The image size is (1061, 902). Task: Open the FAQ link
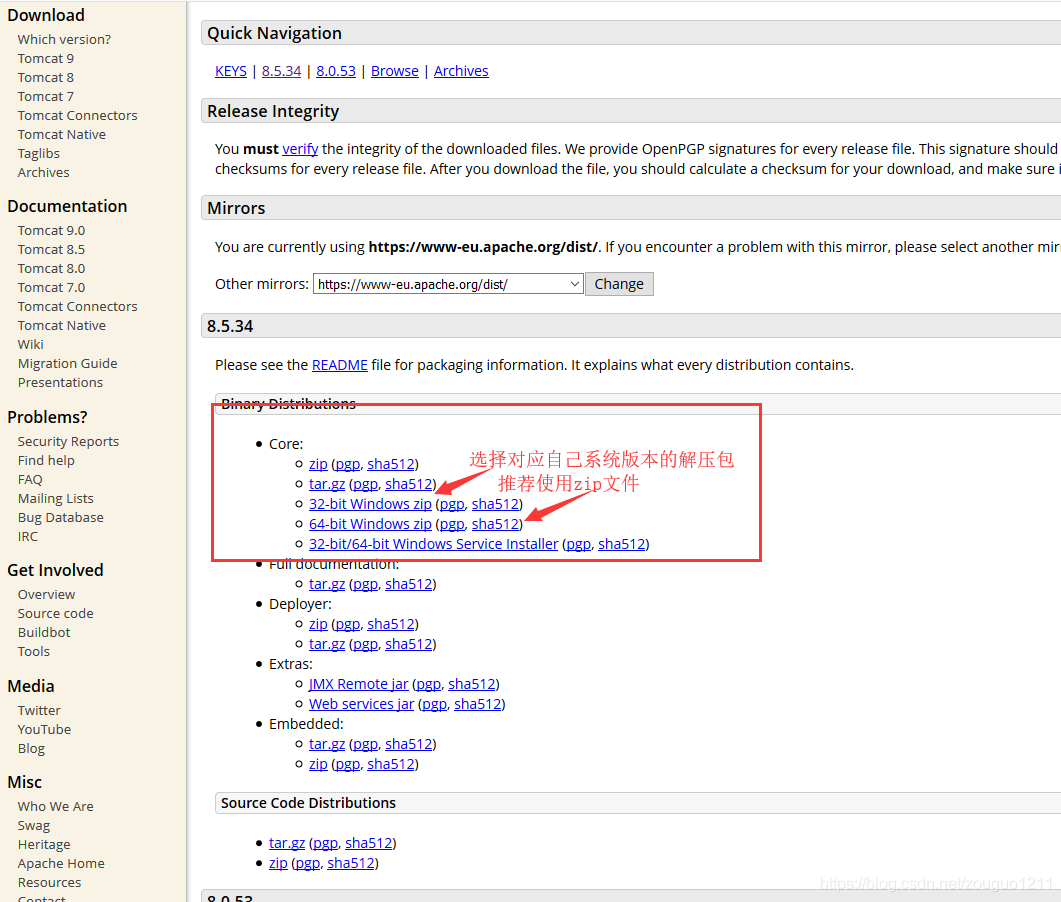click(x=30, y=479)
